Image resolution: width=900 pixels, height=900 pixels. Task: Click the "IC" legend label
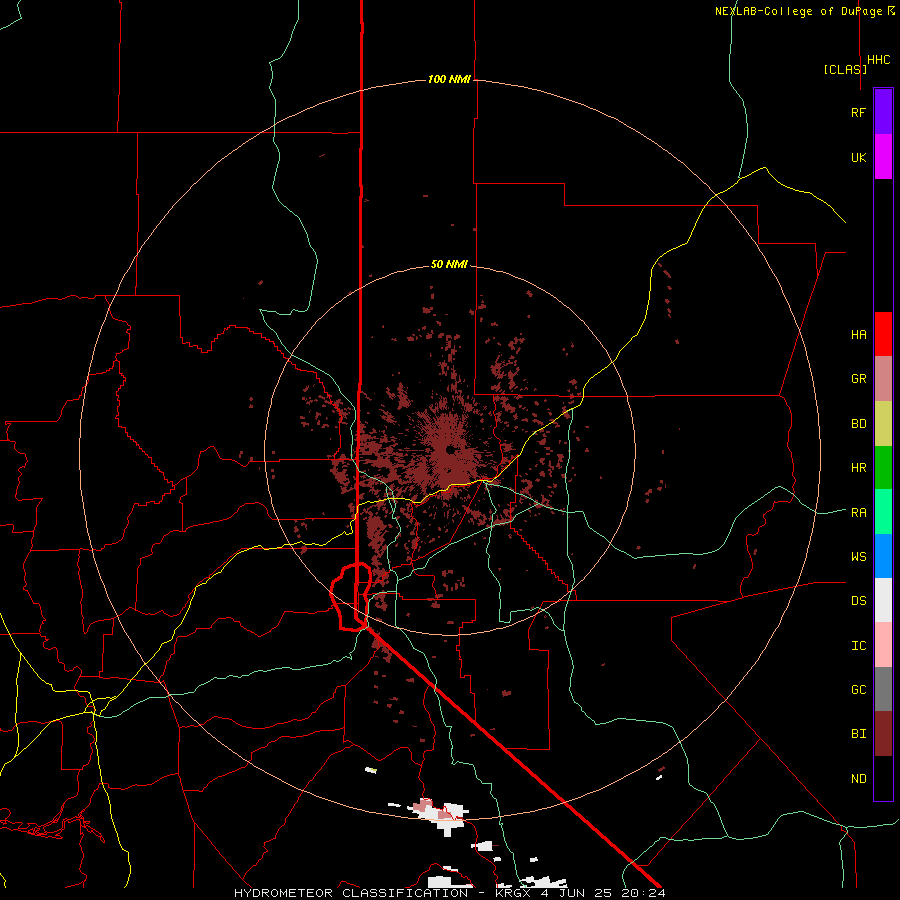click(x=859, y=646)
